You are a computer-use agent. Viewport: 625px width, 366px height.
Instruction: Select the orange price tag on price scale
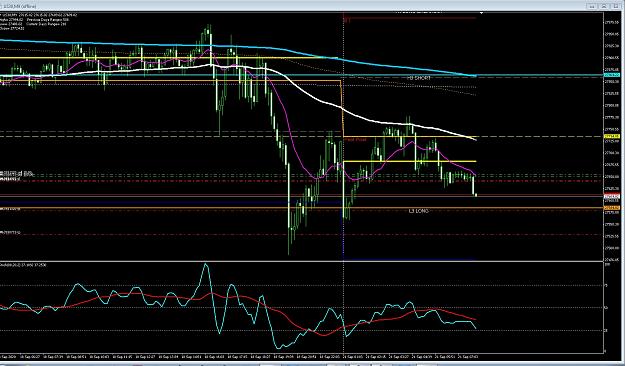pyautogui.click(x=612, y=208)
